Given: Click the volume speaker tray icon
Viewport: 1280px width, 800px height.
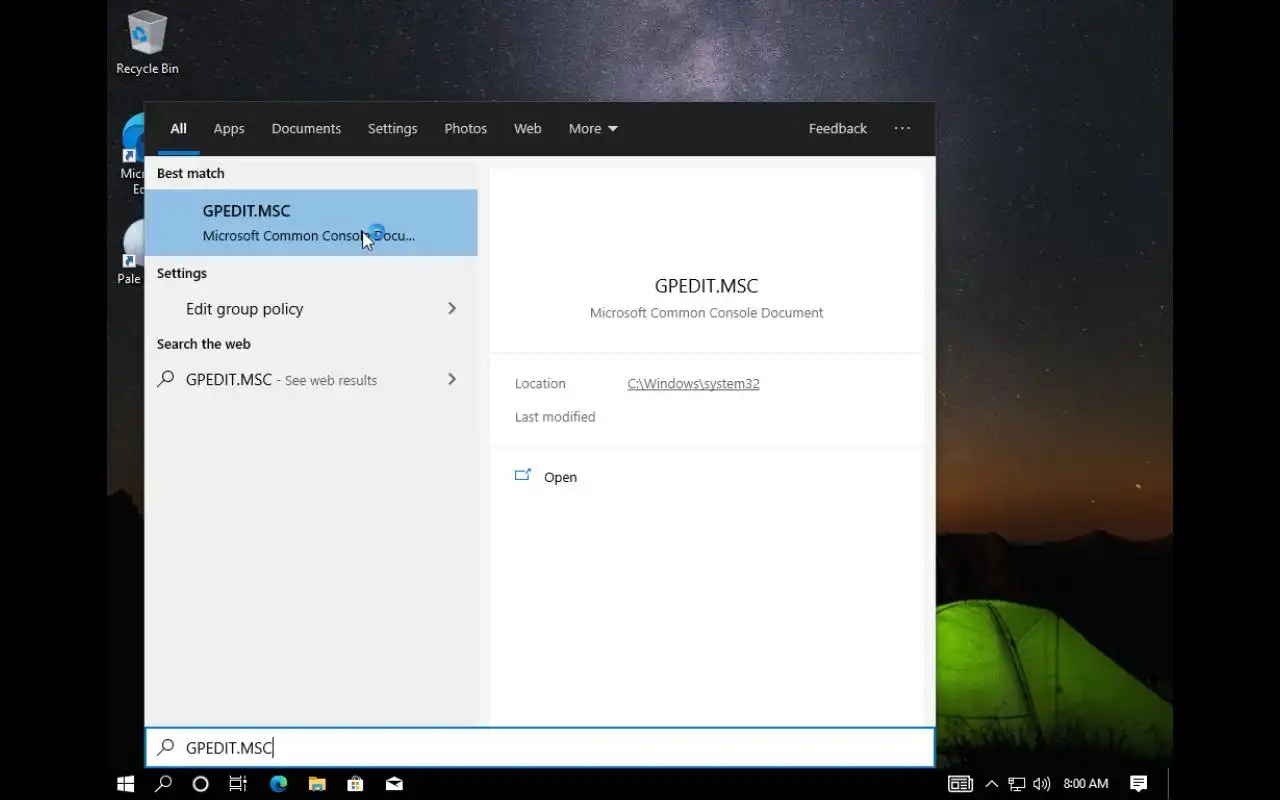Looking at the screenshot, I should (x=1042, y=783).
